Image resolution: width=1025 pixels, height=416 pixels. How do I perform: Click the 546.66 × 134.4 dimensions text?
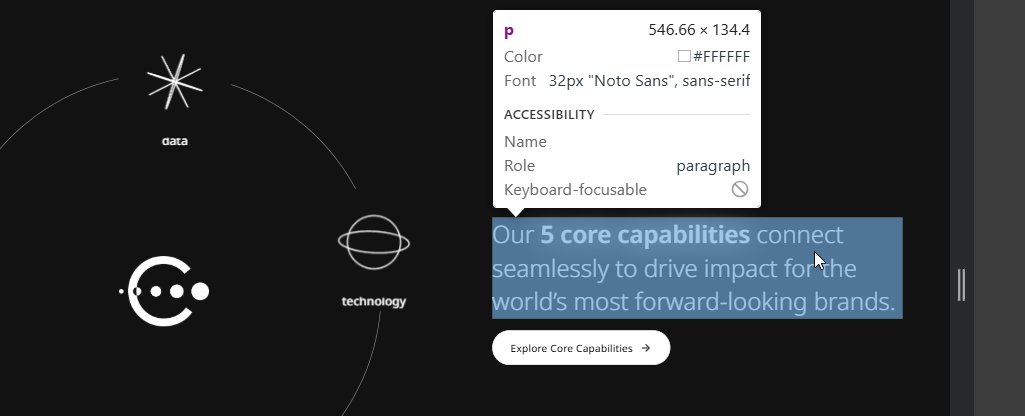pyautogui.click(x=698, y=31)
